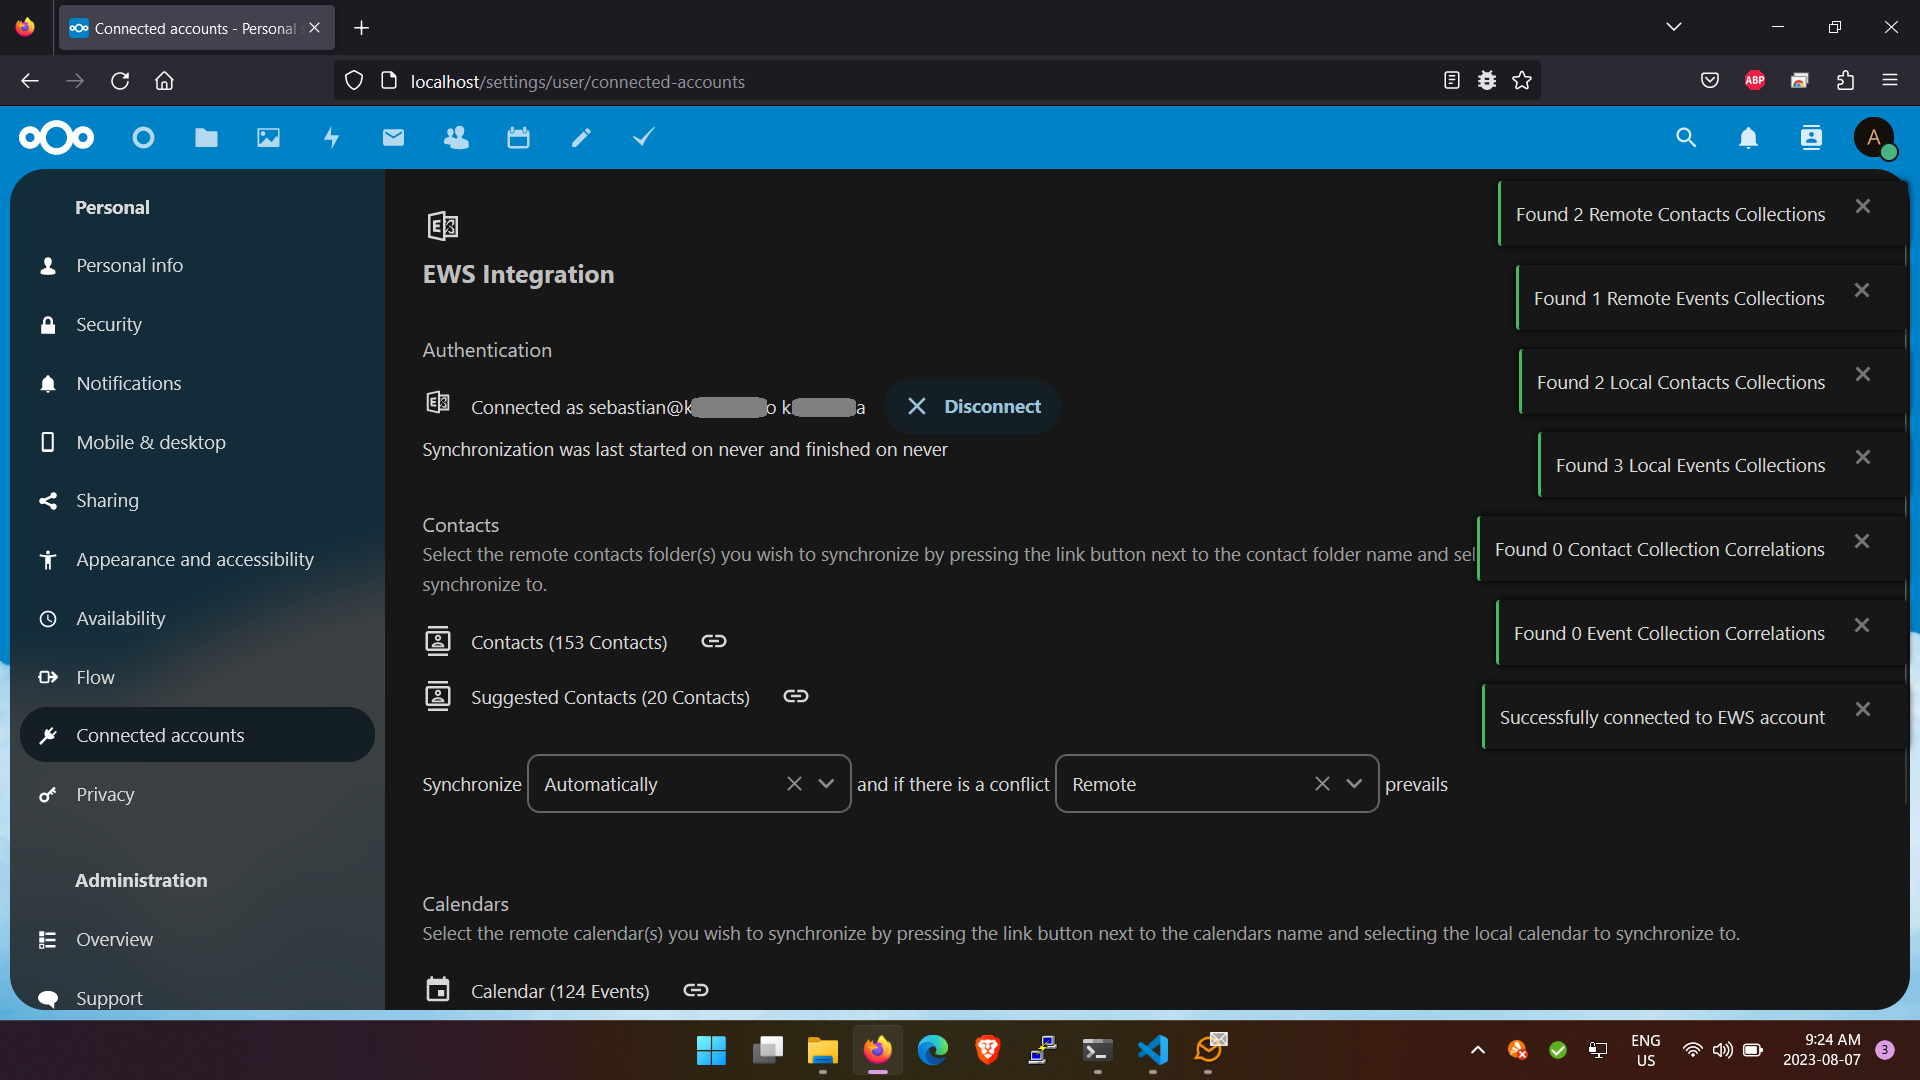Open Visual Studio Code from taskbar
Image resolution: width=1920 pixels, height=1080 pixels.
1152,1050
